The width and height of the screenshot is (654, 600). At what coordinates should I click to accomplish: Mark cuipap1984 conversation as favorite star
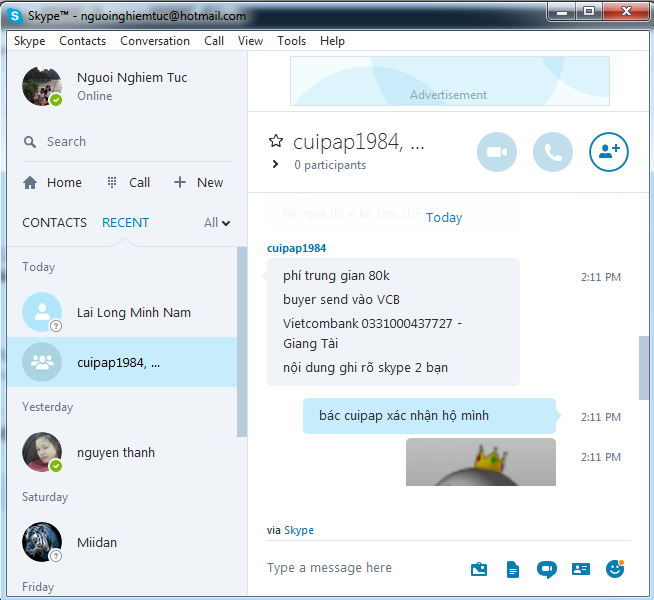point(276,141)
